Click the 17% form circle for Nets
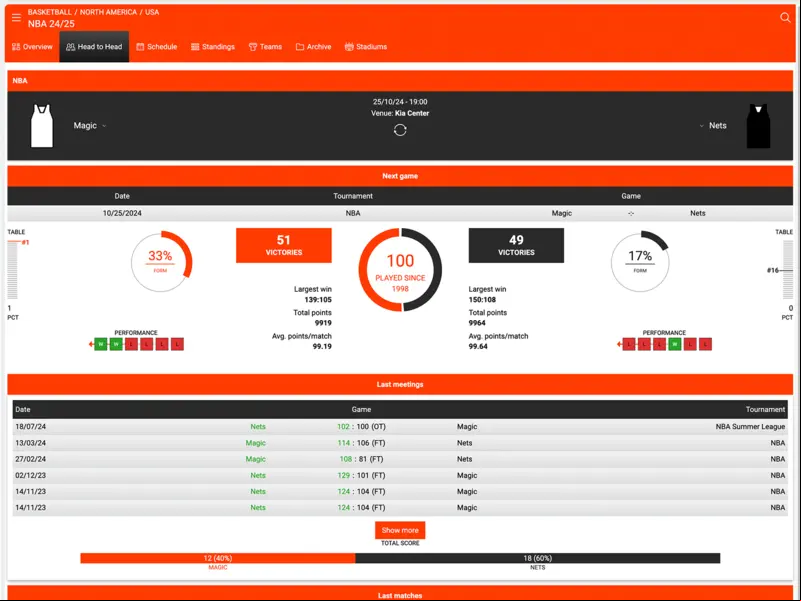 640,262
